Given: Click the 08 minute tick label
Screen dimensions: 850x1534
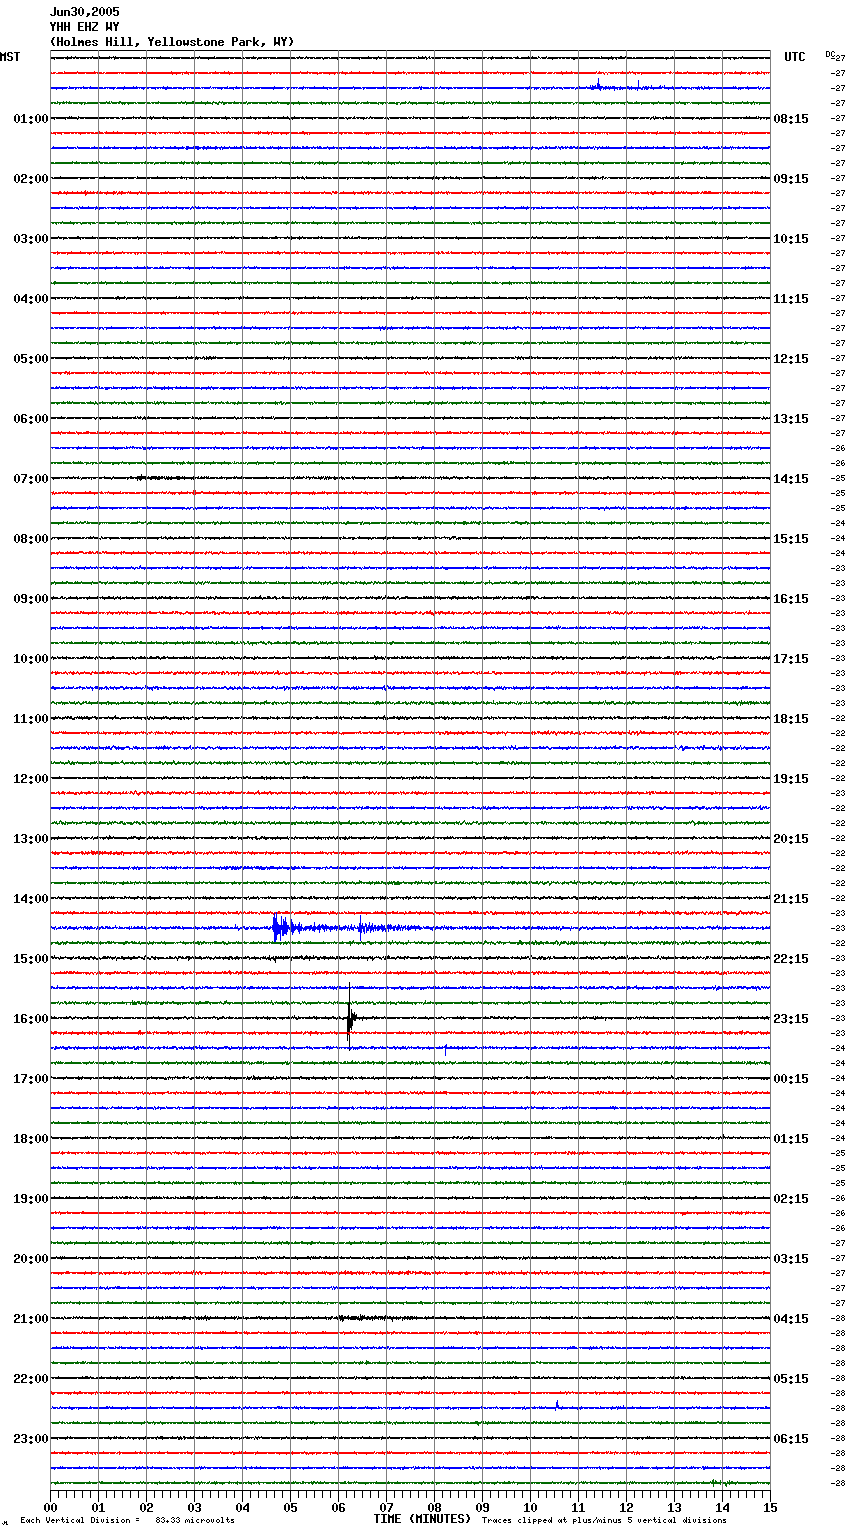Looking at the screenshot, I should point(435,1508).
